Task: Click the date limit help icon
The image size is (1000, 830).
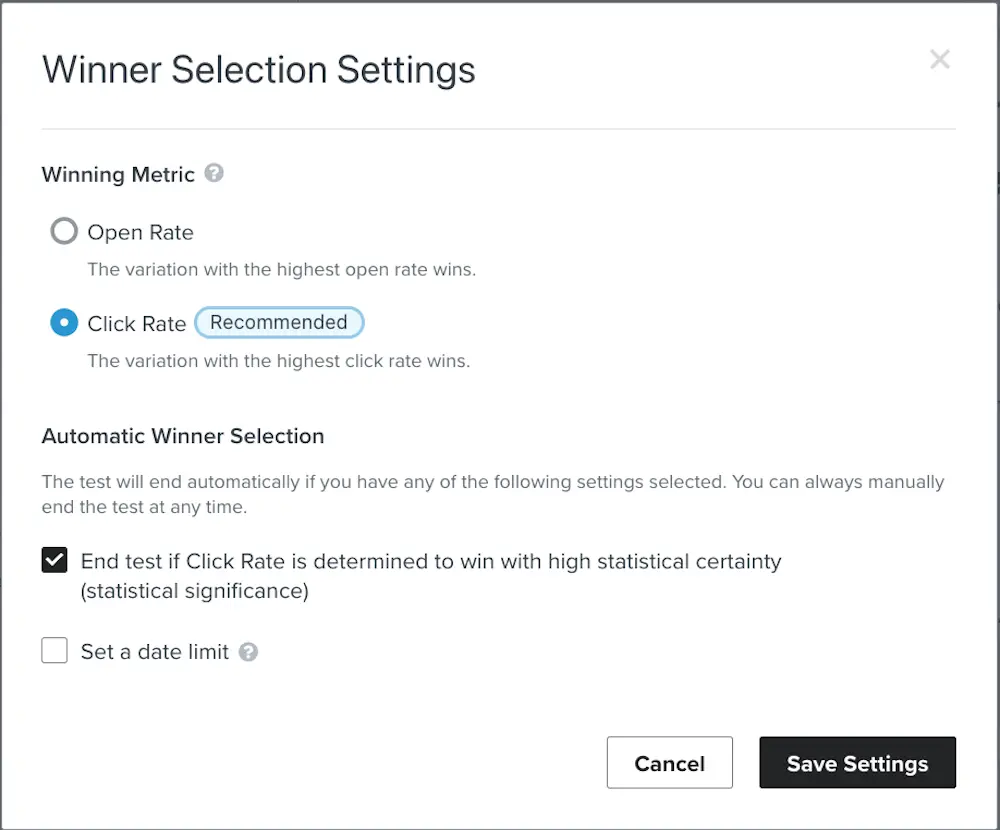Action: (248, 652)
